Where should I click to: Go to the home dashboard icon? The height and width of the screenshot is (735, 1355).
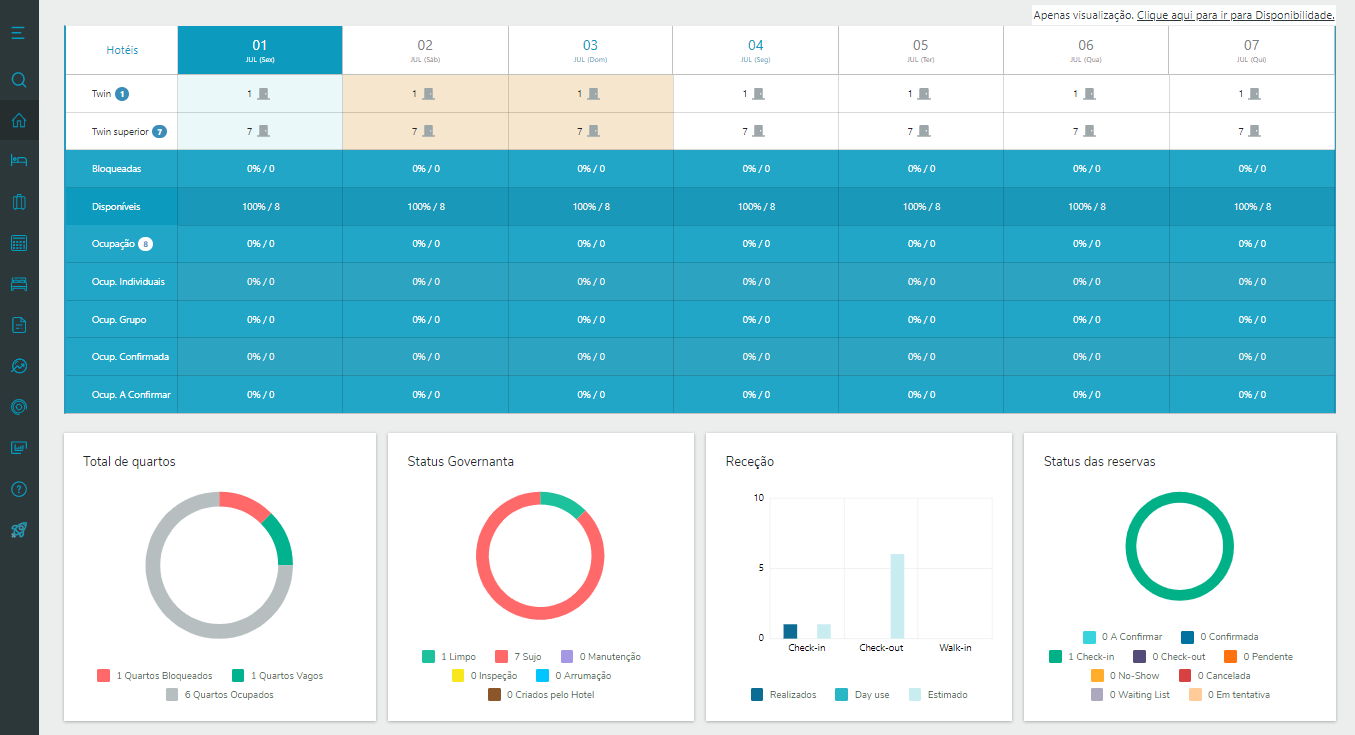click(19, 121)
